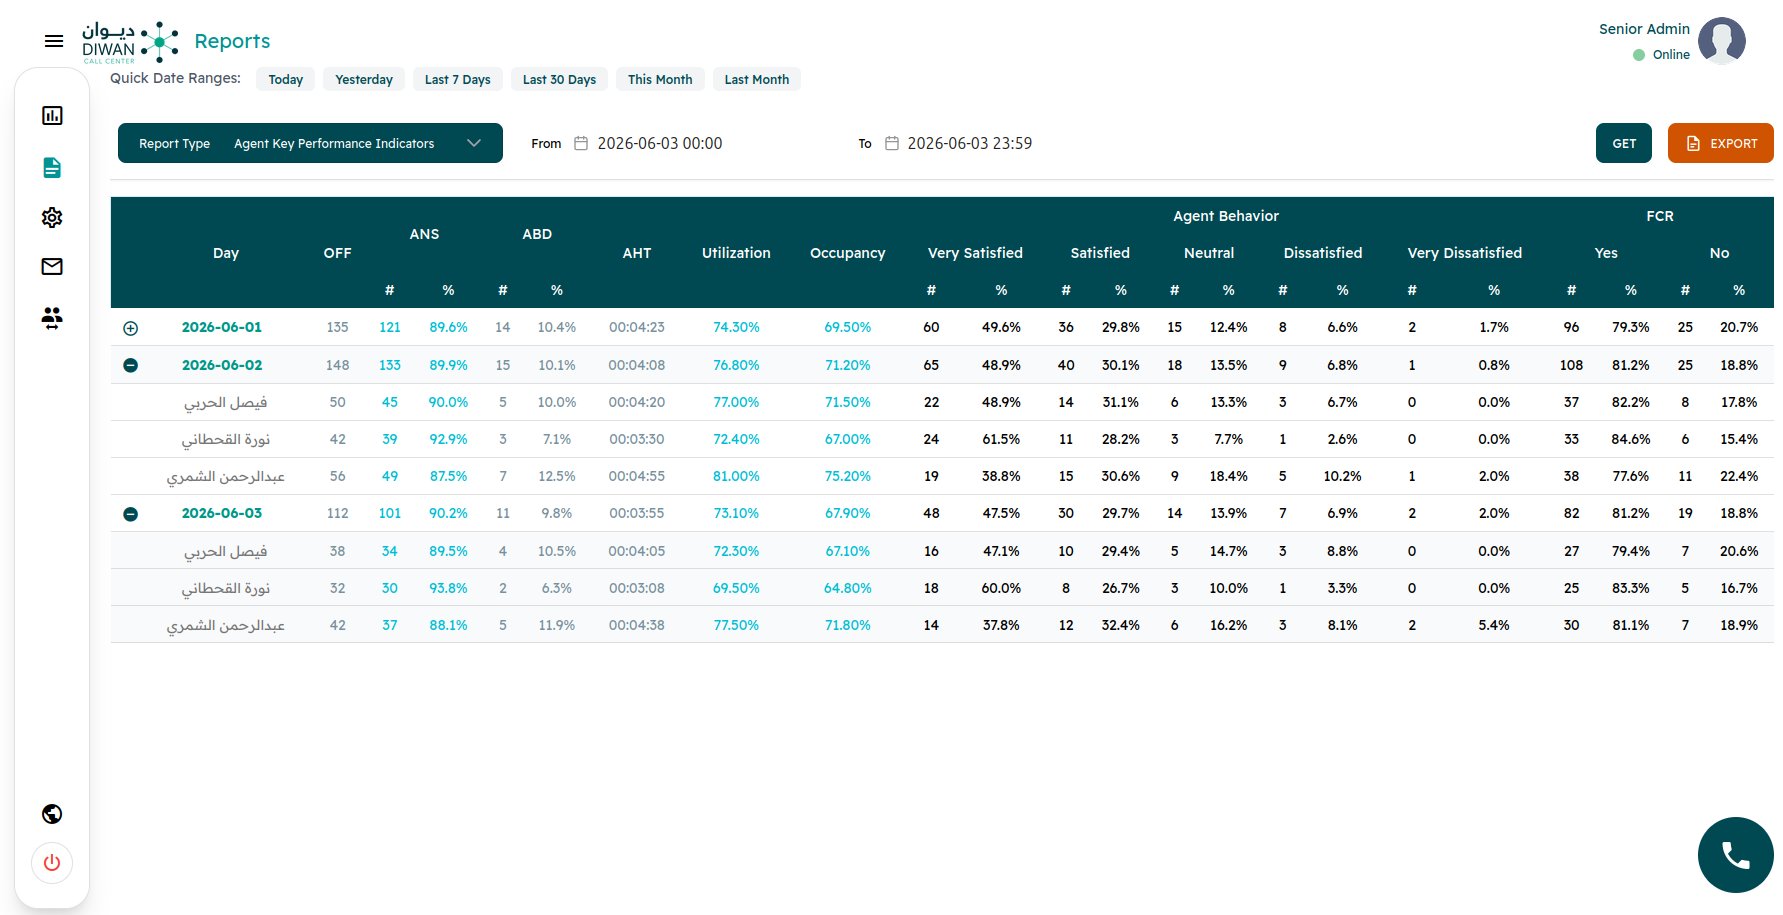Open the hamburger menu
This screenshot has height=915, width=1783.
pos(54,41)
